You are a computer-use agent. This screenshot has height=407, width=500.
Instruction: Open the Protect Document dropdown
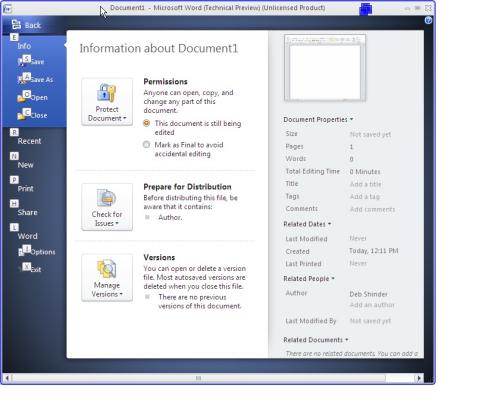[107, 102]
